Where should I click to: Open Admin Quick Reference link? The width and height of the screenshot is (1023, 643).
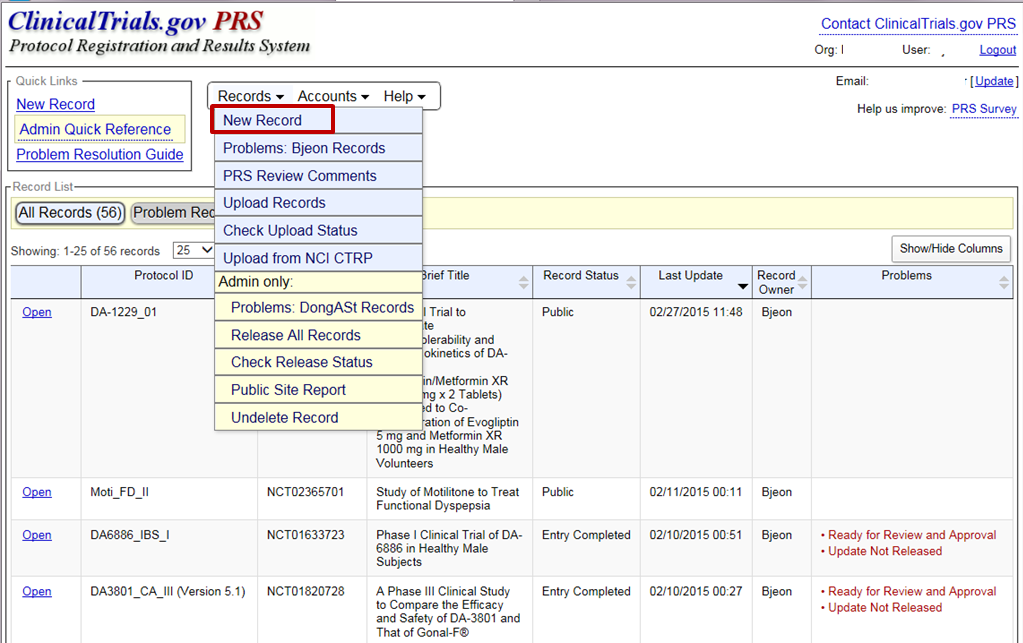click(95, 129)
